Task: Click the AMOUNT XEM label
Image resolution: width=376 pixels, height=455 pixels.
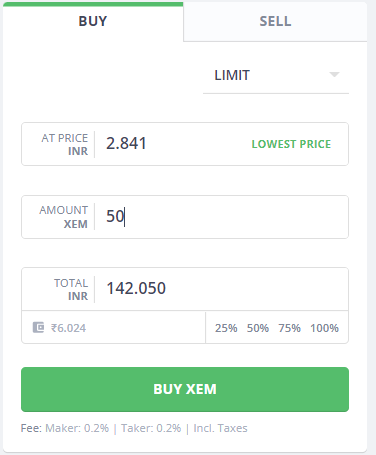Action: click(64, 217)
